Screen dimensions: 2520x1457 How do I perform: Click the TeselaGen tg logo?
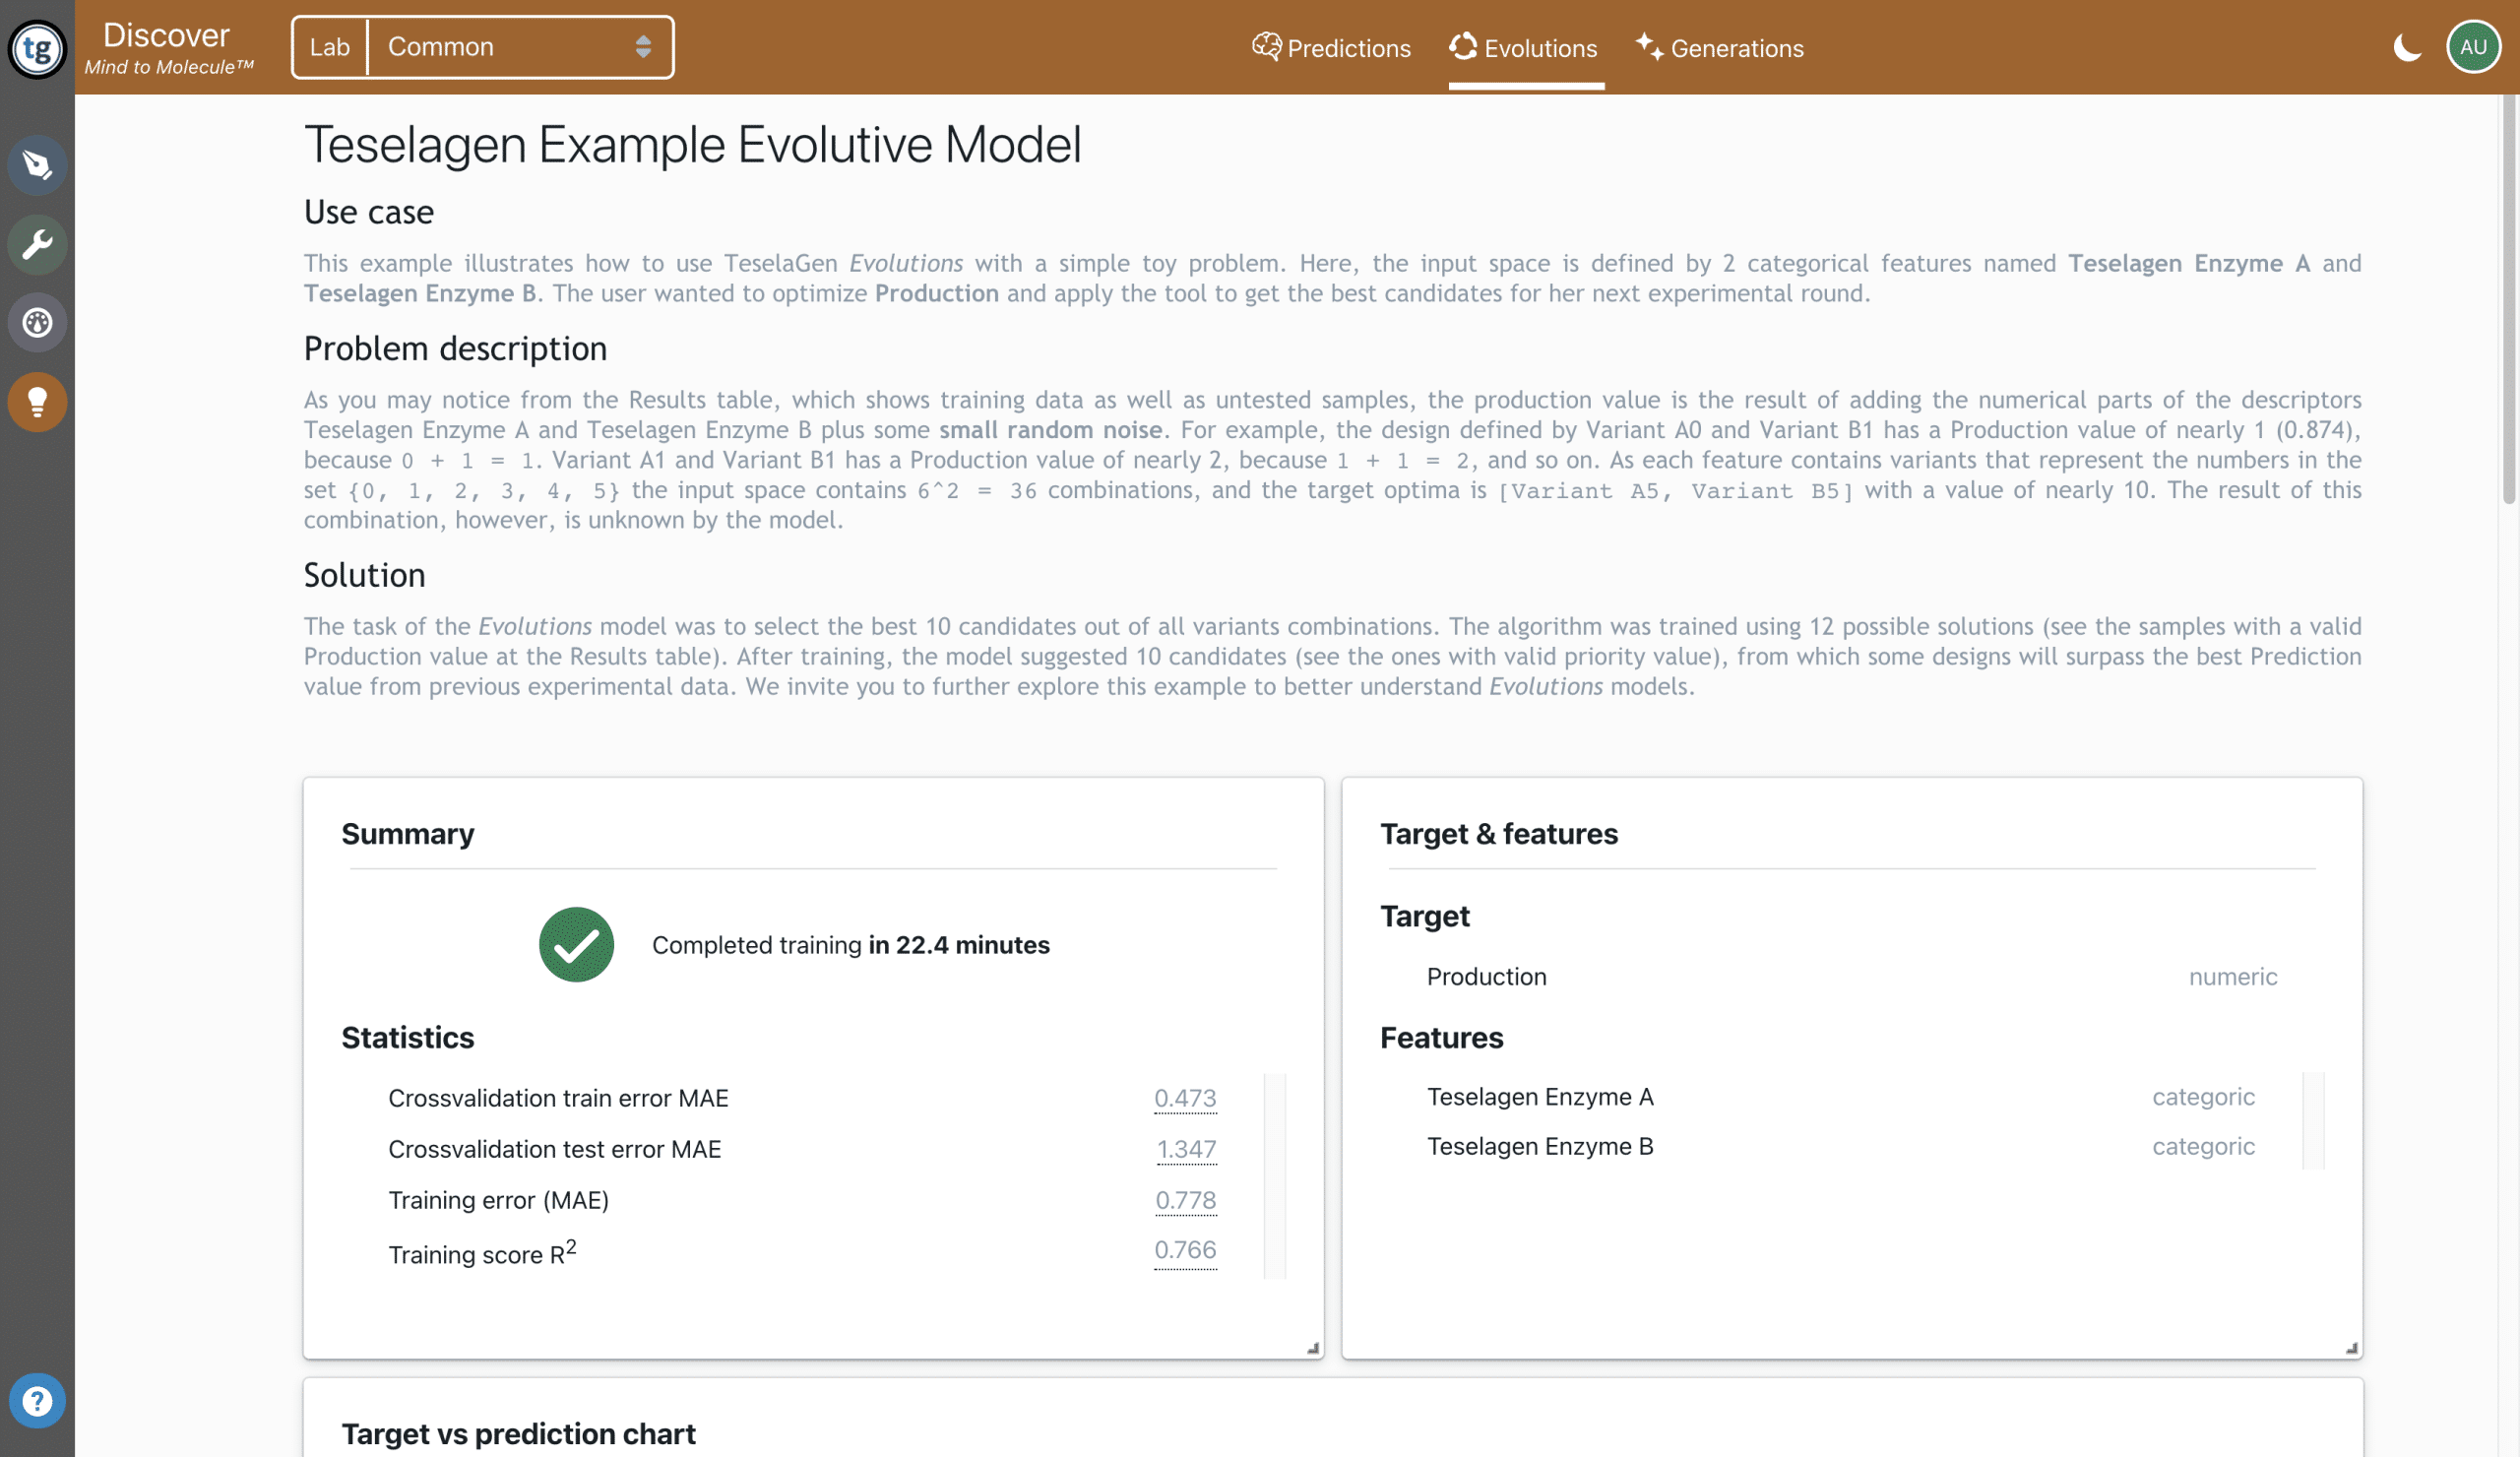[37, 47]
